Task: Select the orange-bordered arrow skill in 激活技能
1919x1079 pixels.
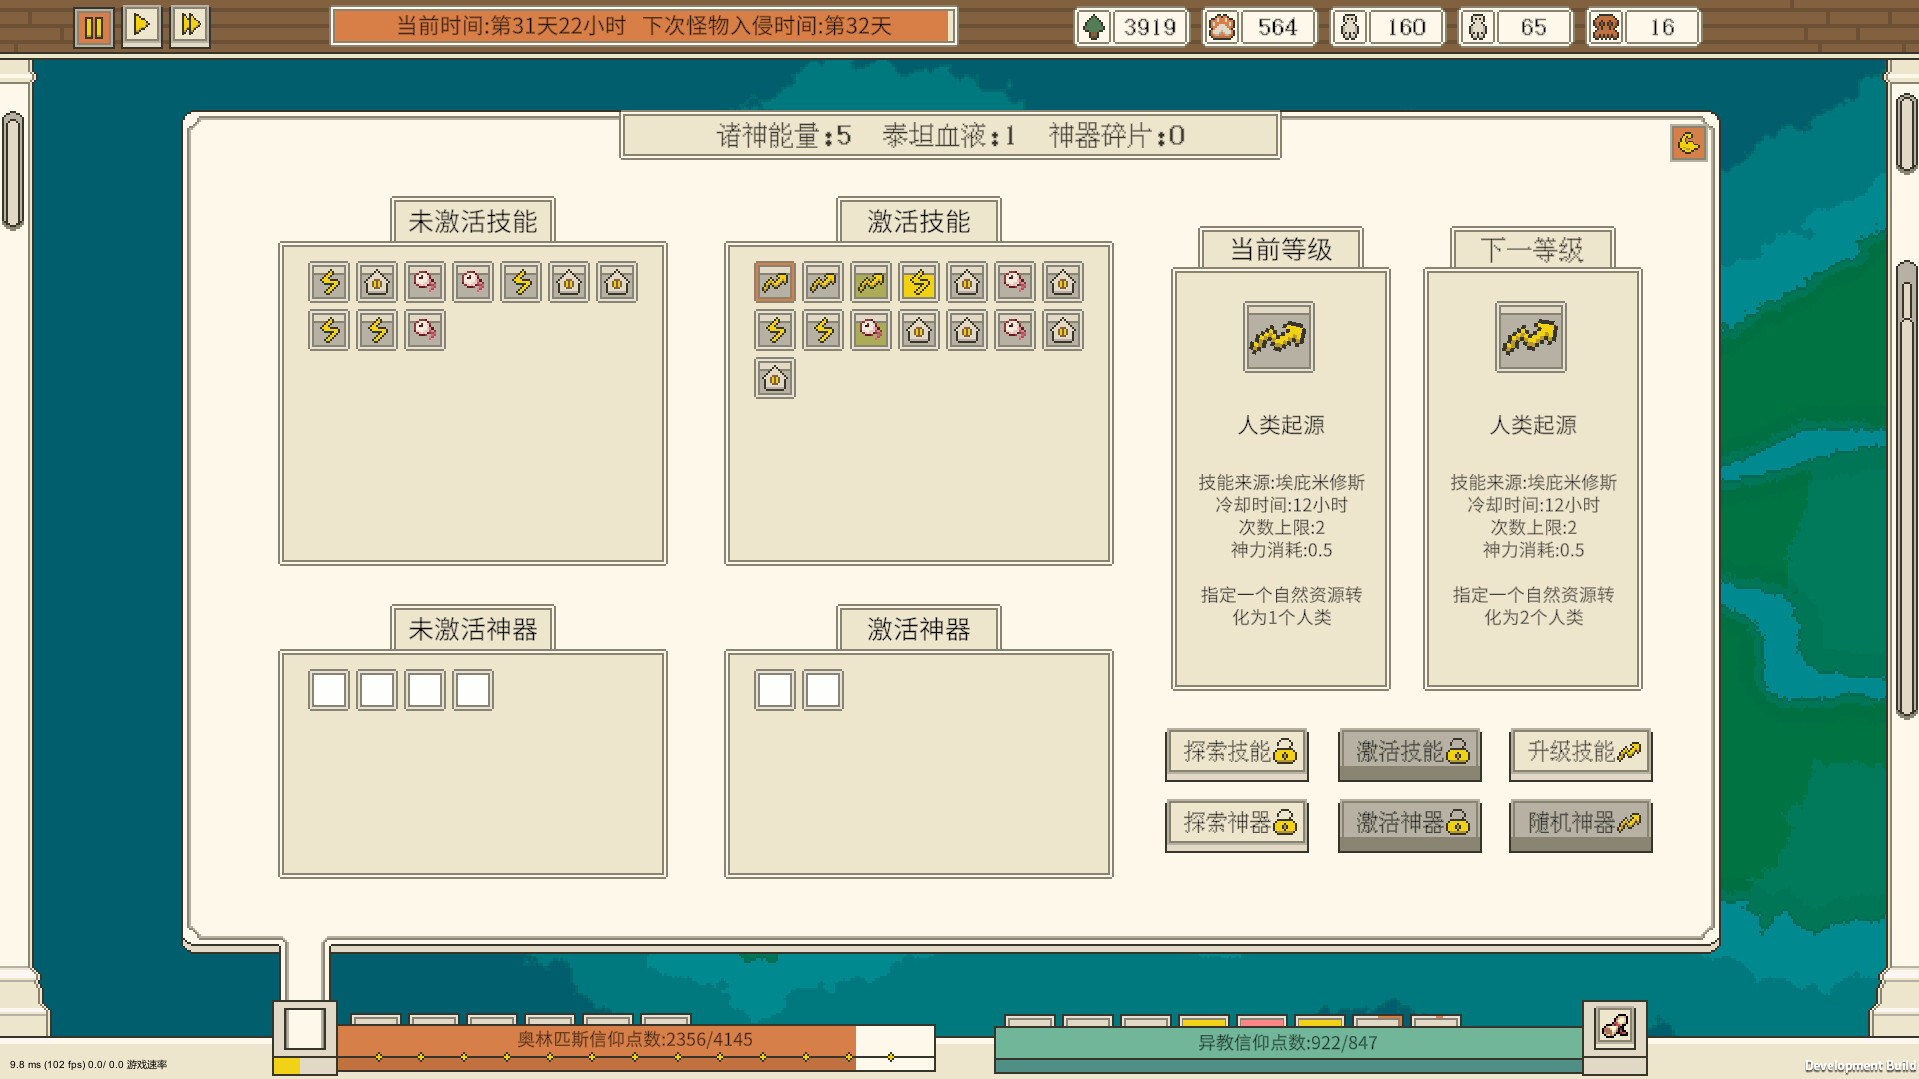Action: point(775,283)
